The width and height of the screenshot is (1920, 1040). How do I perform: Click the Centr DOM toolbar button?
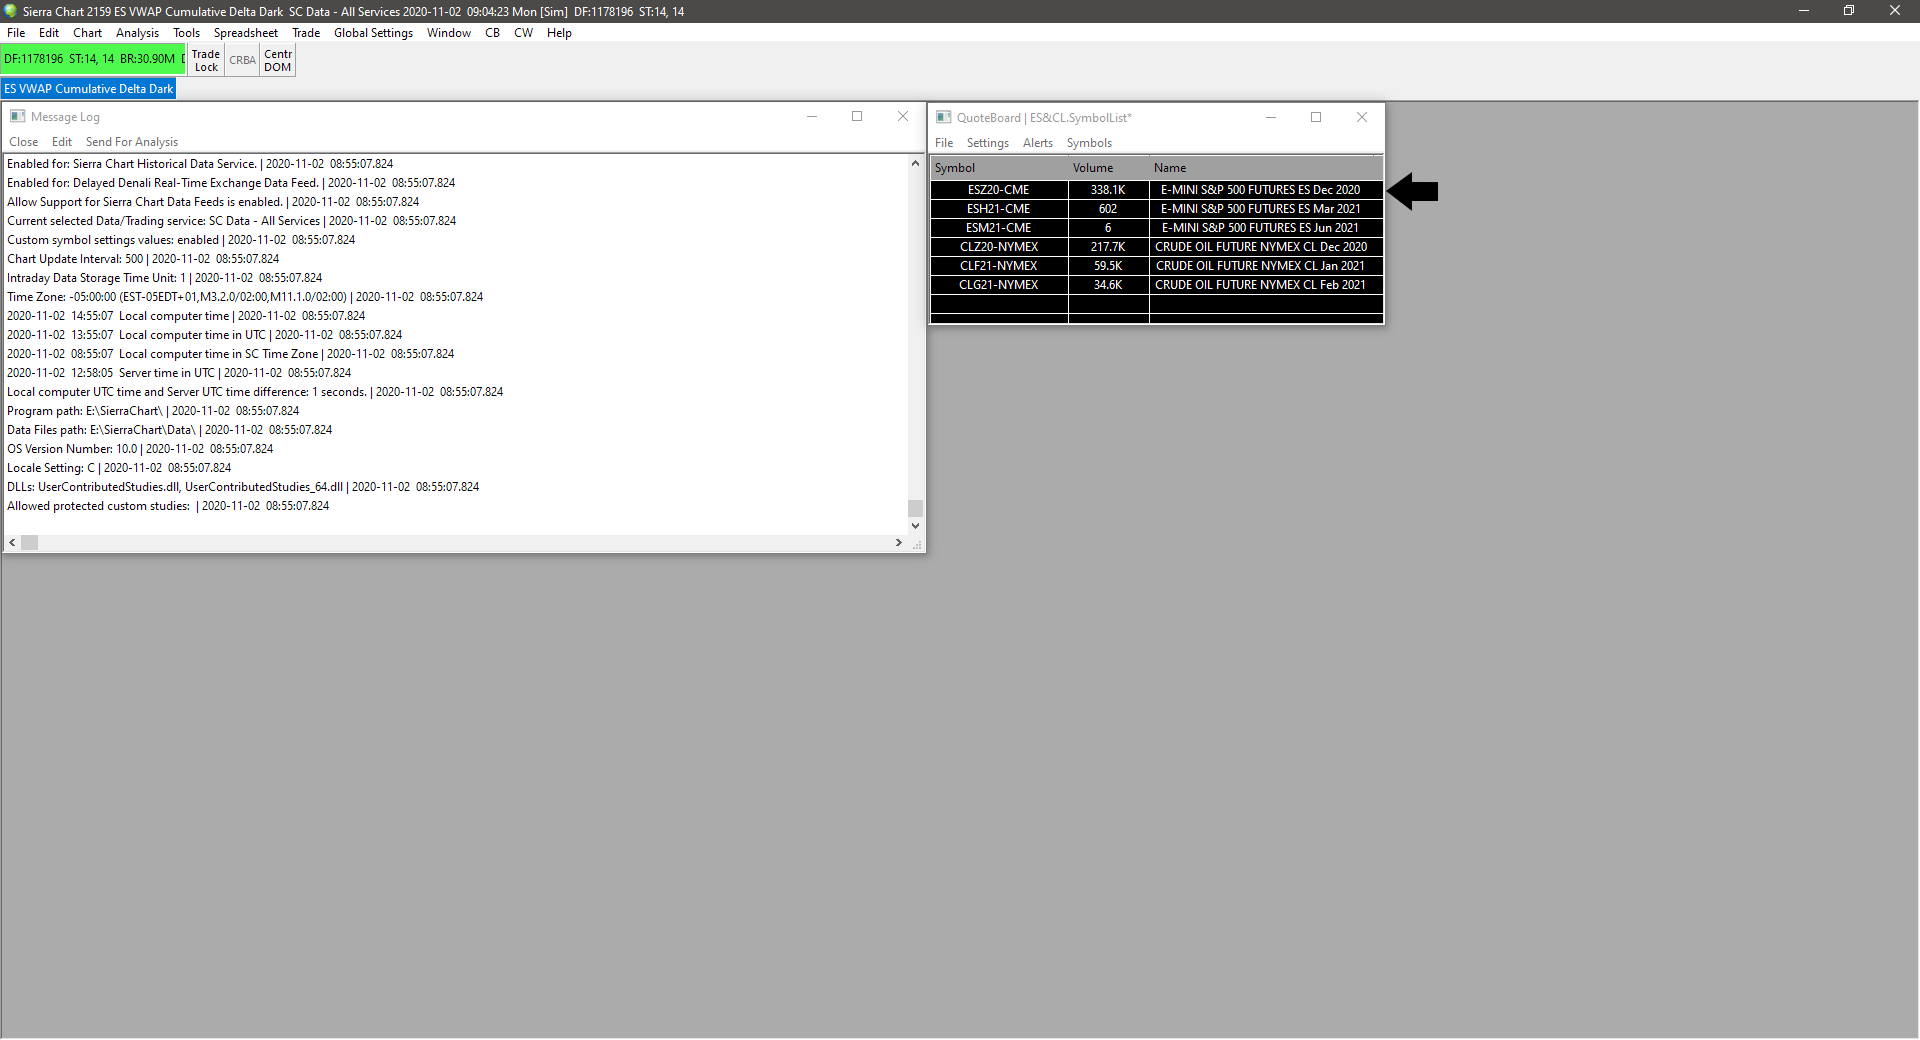coord(278,61)
